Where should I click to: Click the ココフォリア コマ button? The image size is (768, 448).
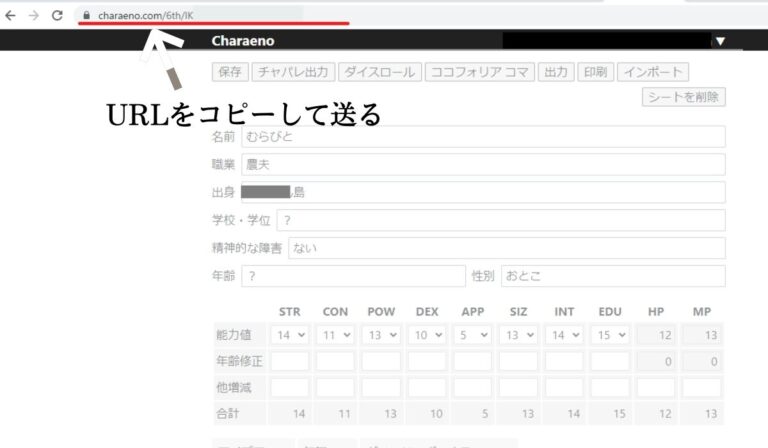coord(480,72)
